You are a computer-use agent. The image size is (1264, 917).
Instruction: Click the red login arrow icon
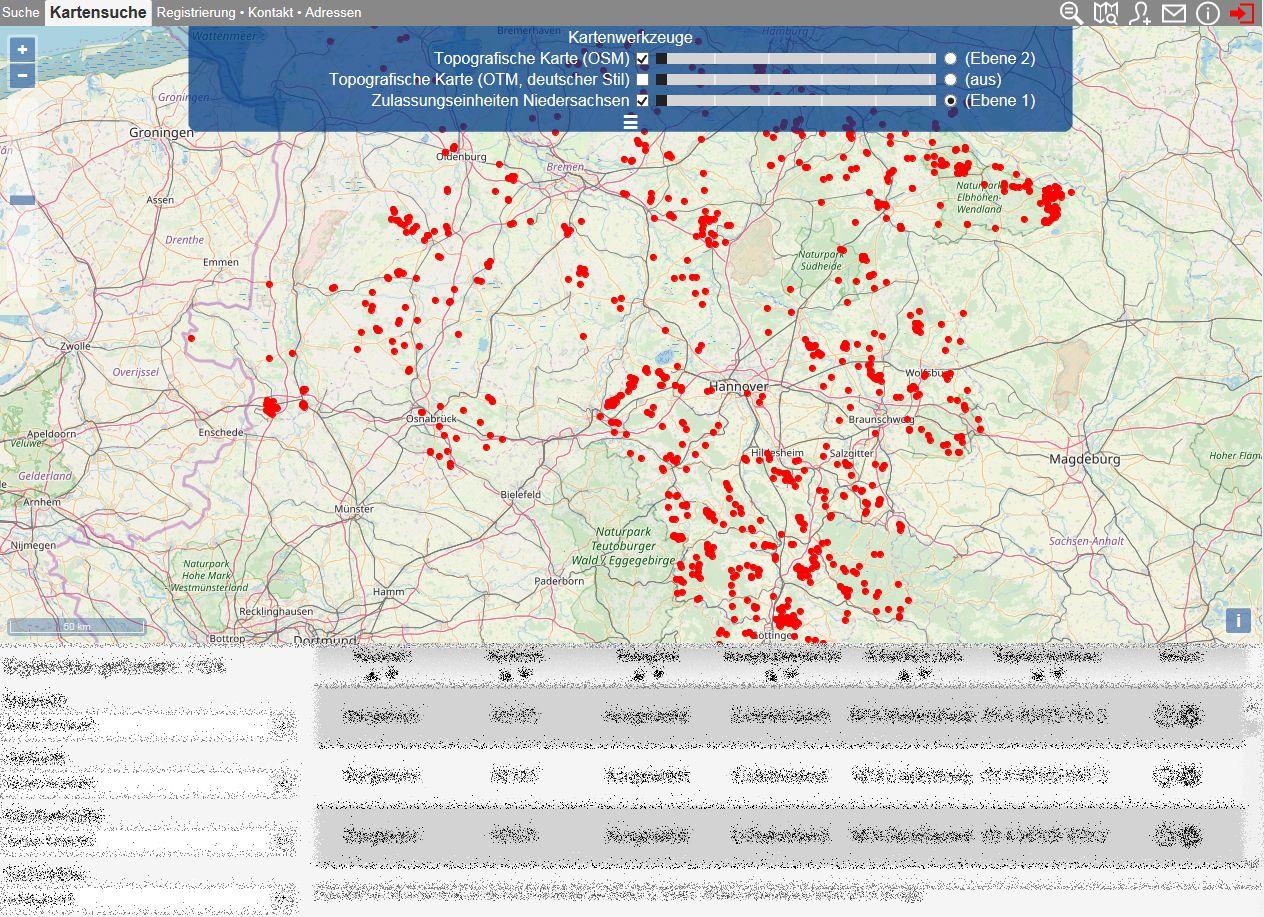pos(1242,13)
